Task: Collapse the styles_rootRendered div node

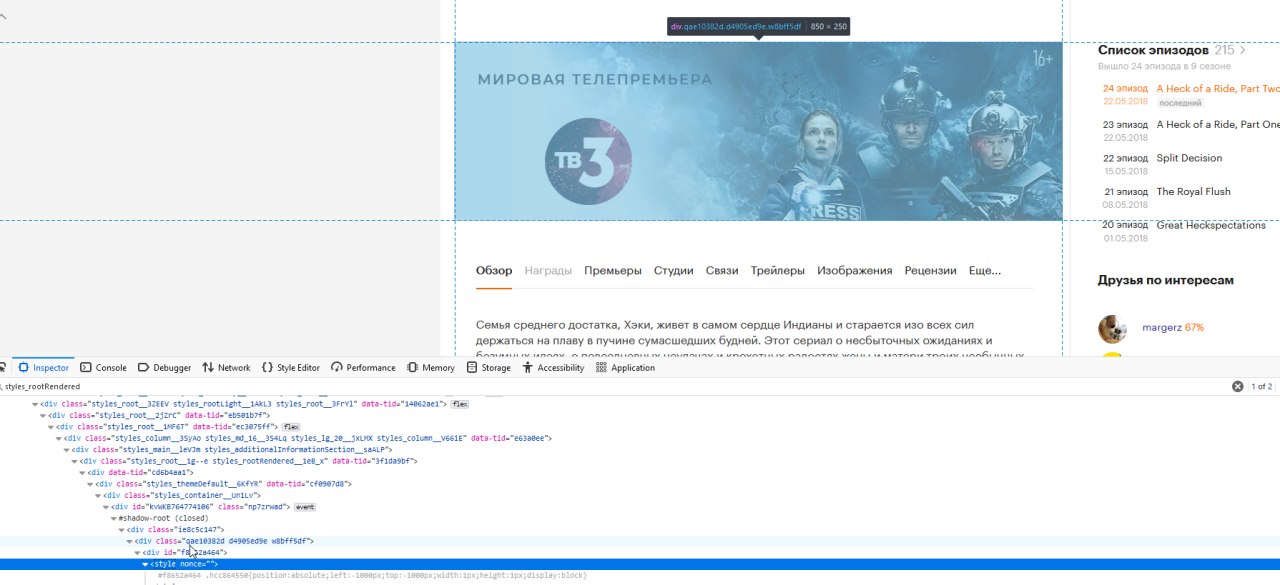Action: (x=76, y=461)
